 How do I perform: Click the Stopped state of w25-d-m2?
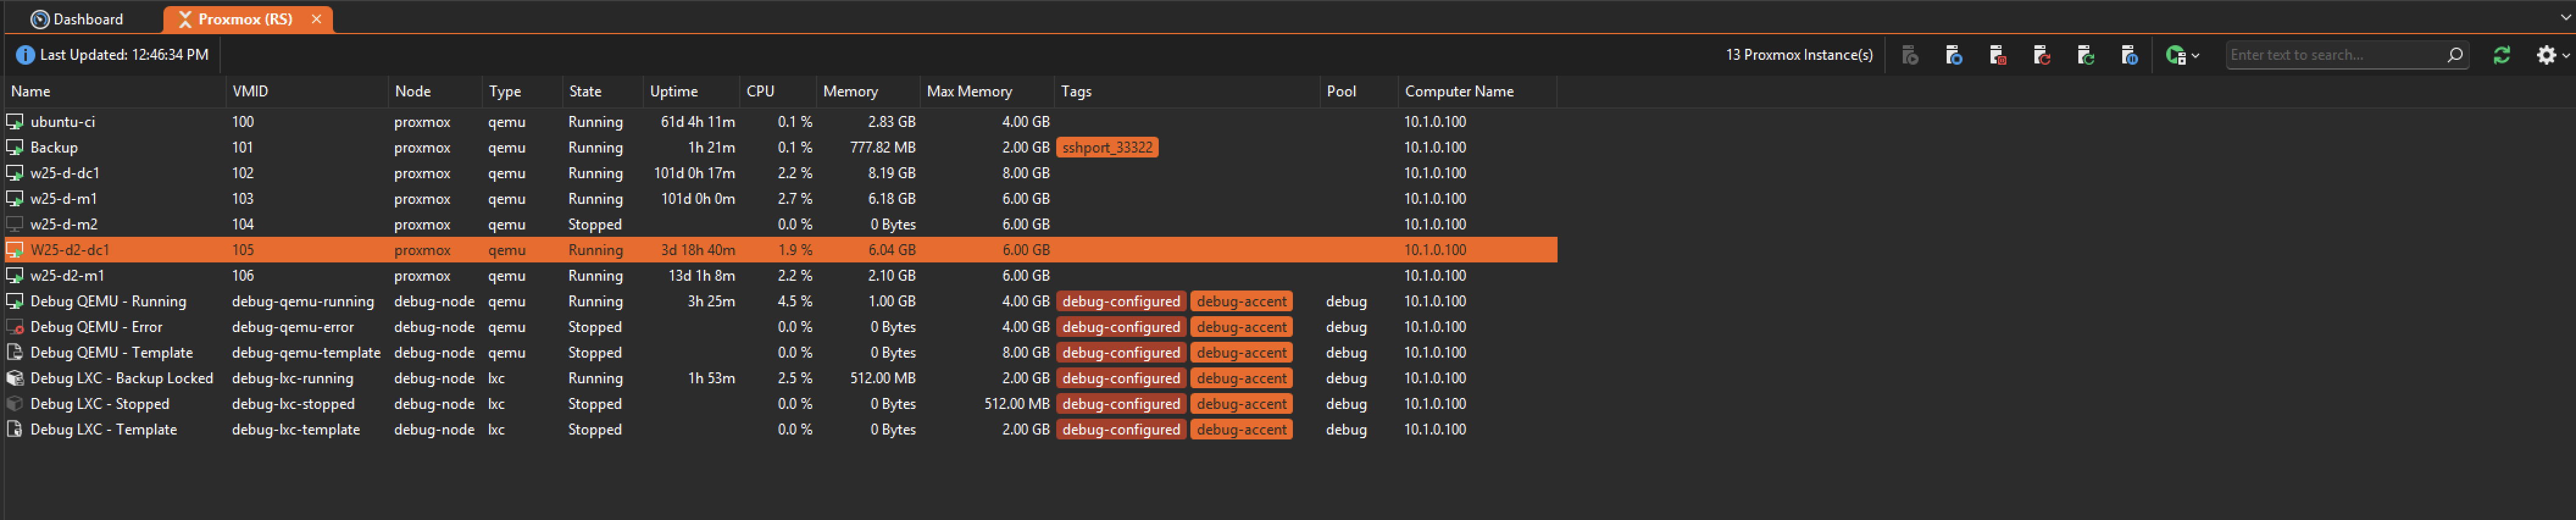click(x=595, y=225)
